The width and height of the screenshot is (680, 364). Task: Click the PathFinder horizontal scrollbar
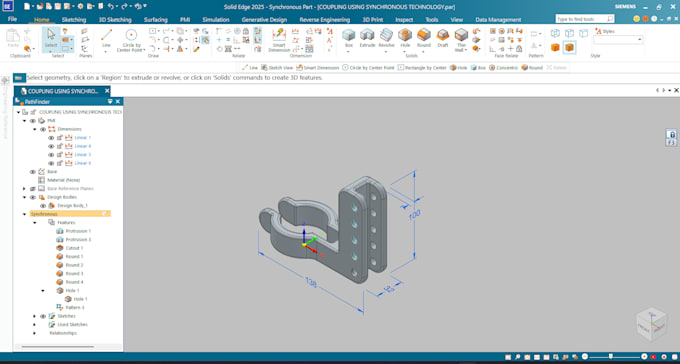click(x=57, y=347)
